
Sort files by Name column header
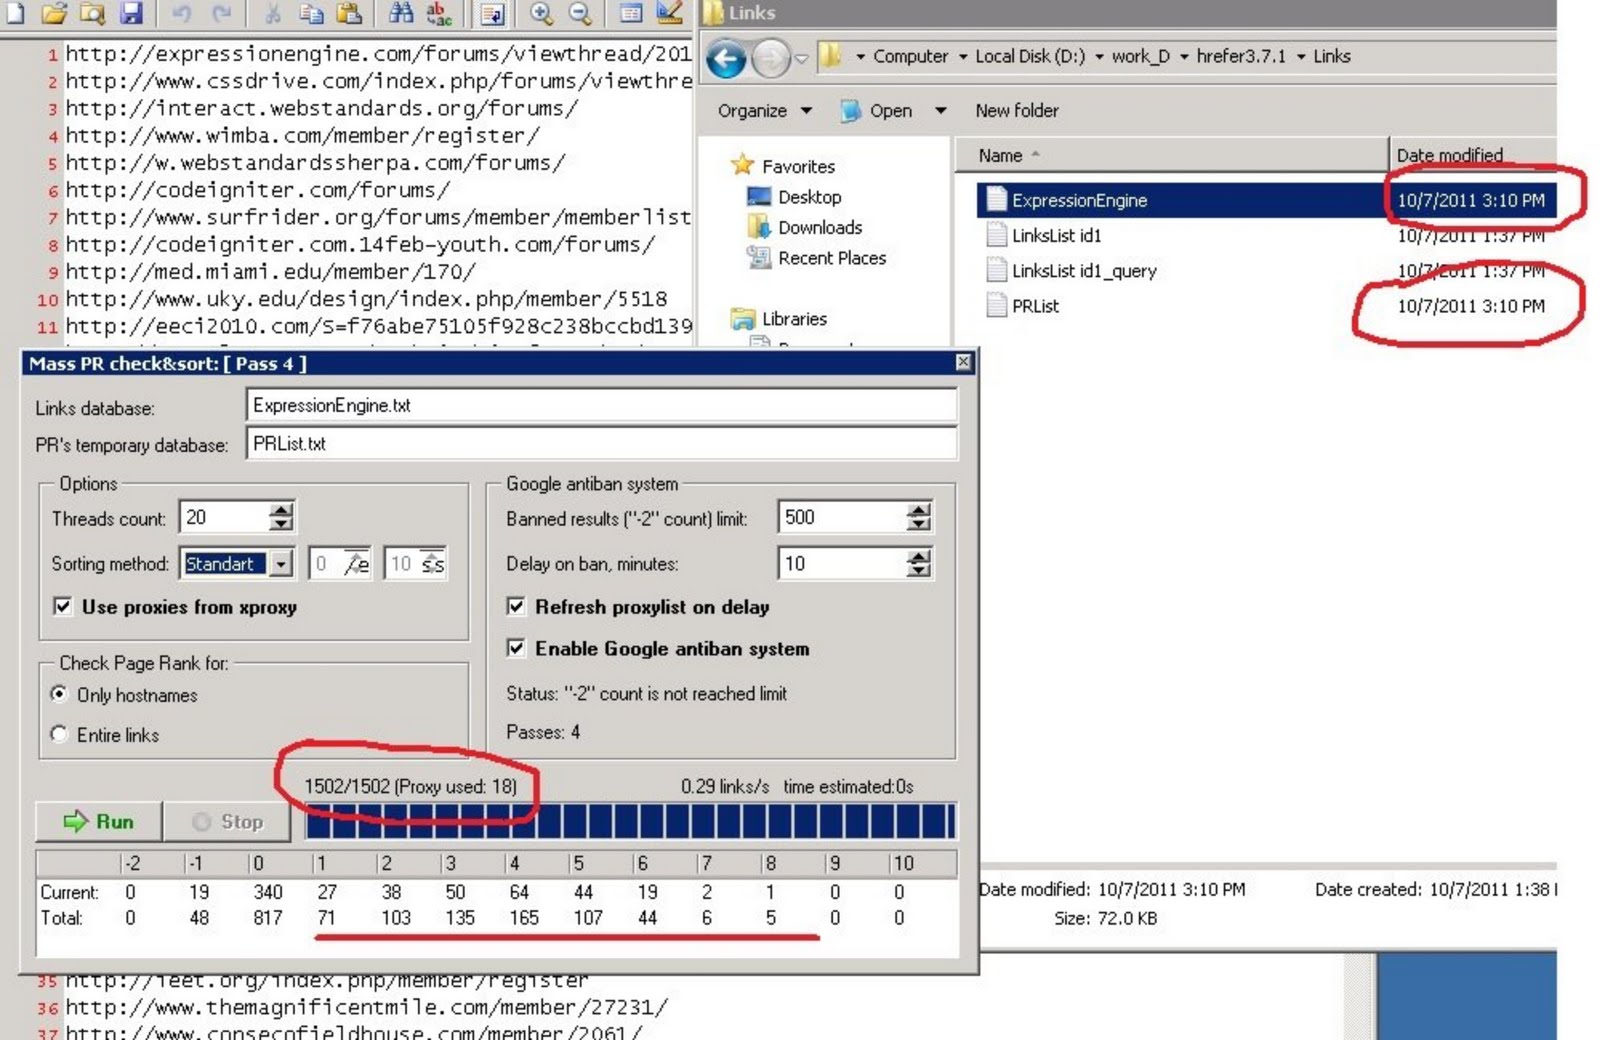pos(1170,155)
